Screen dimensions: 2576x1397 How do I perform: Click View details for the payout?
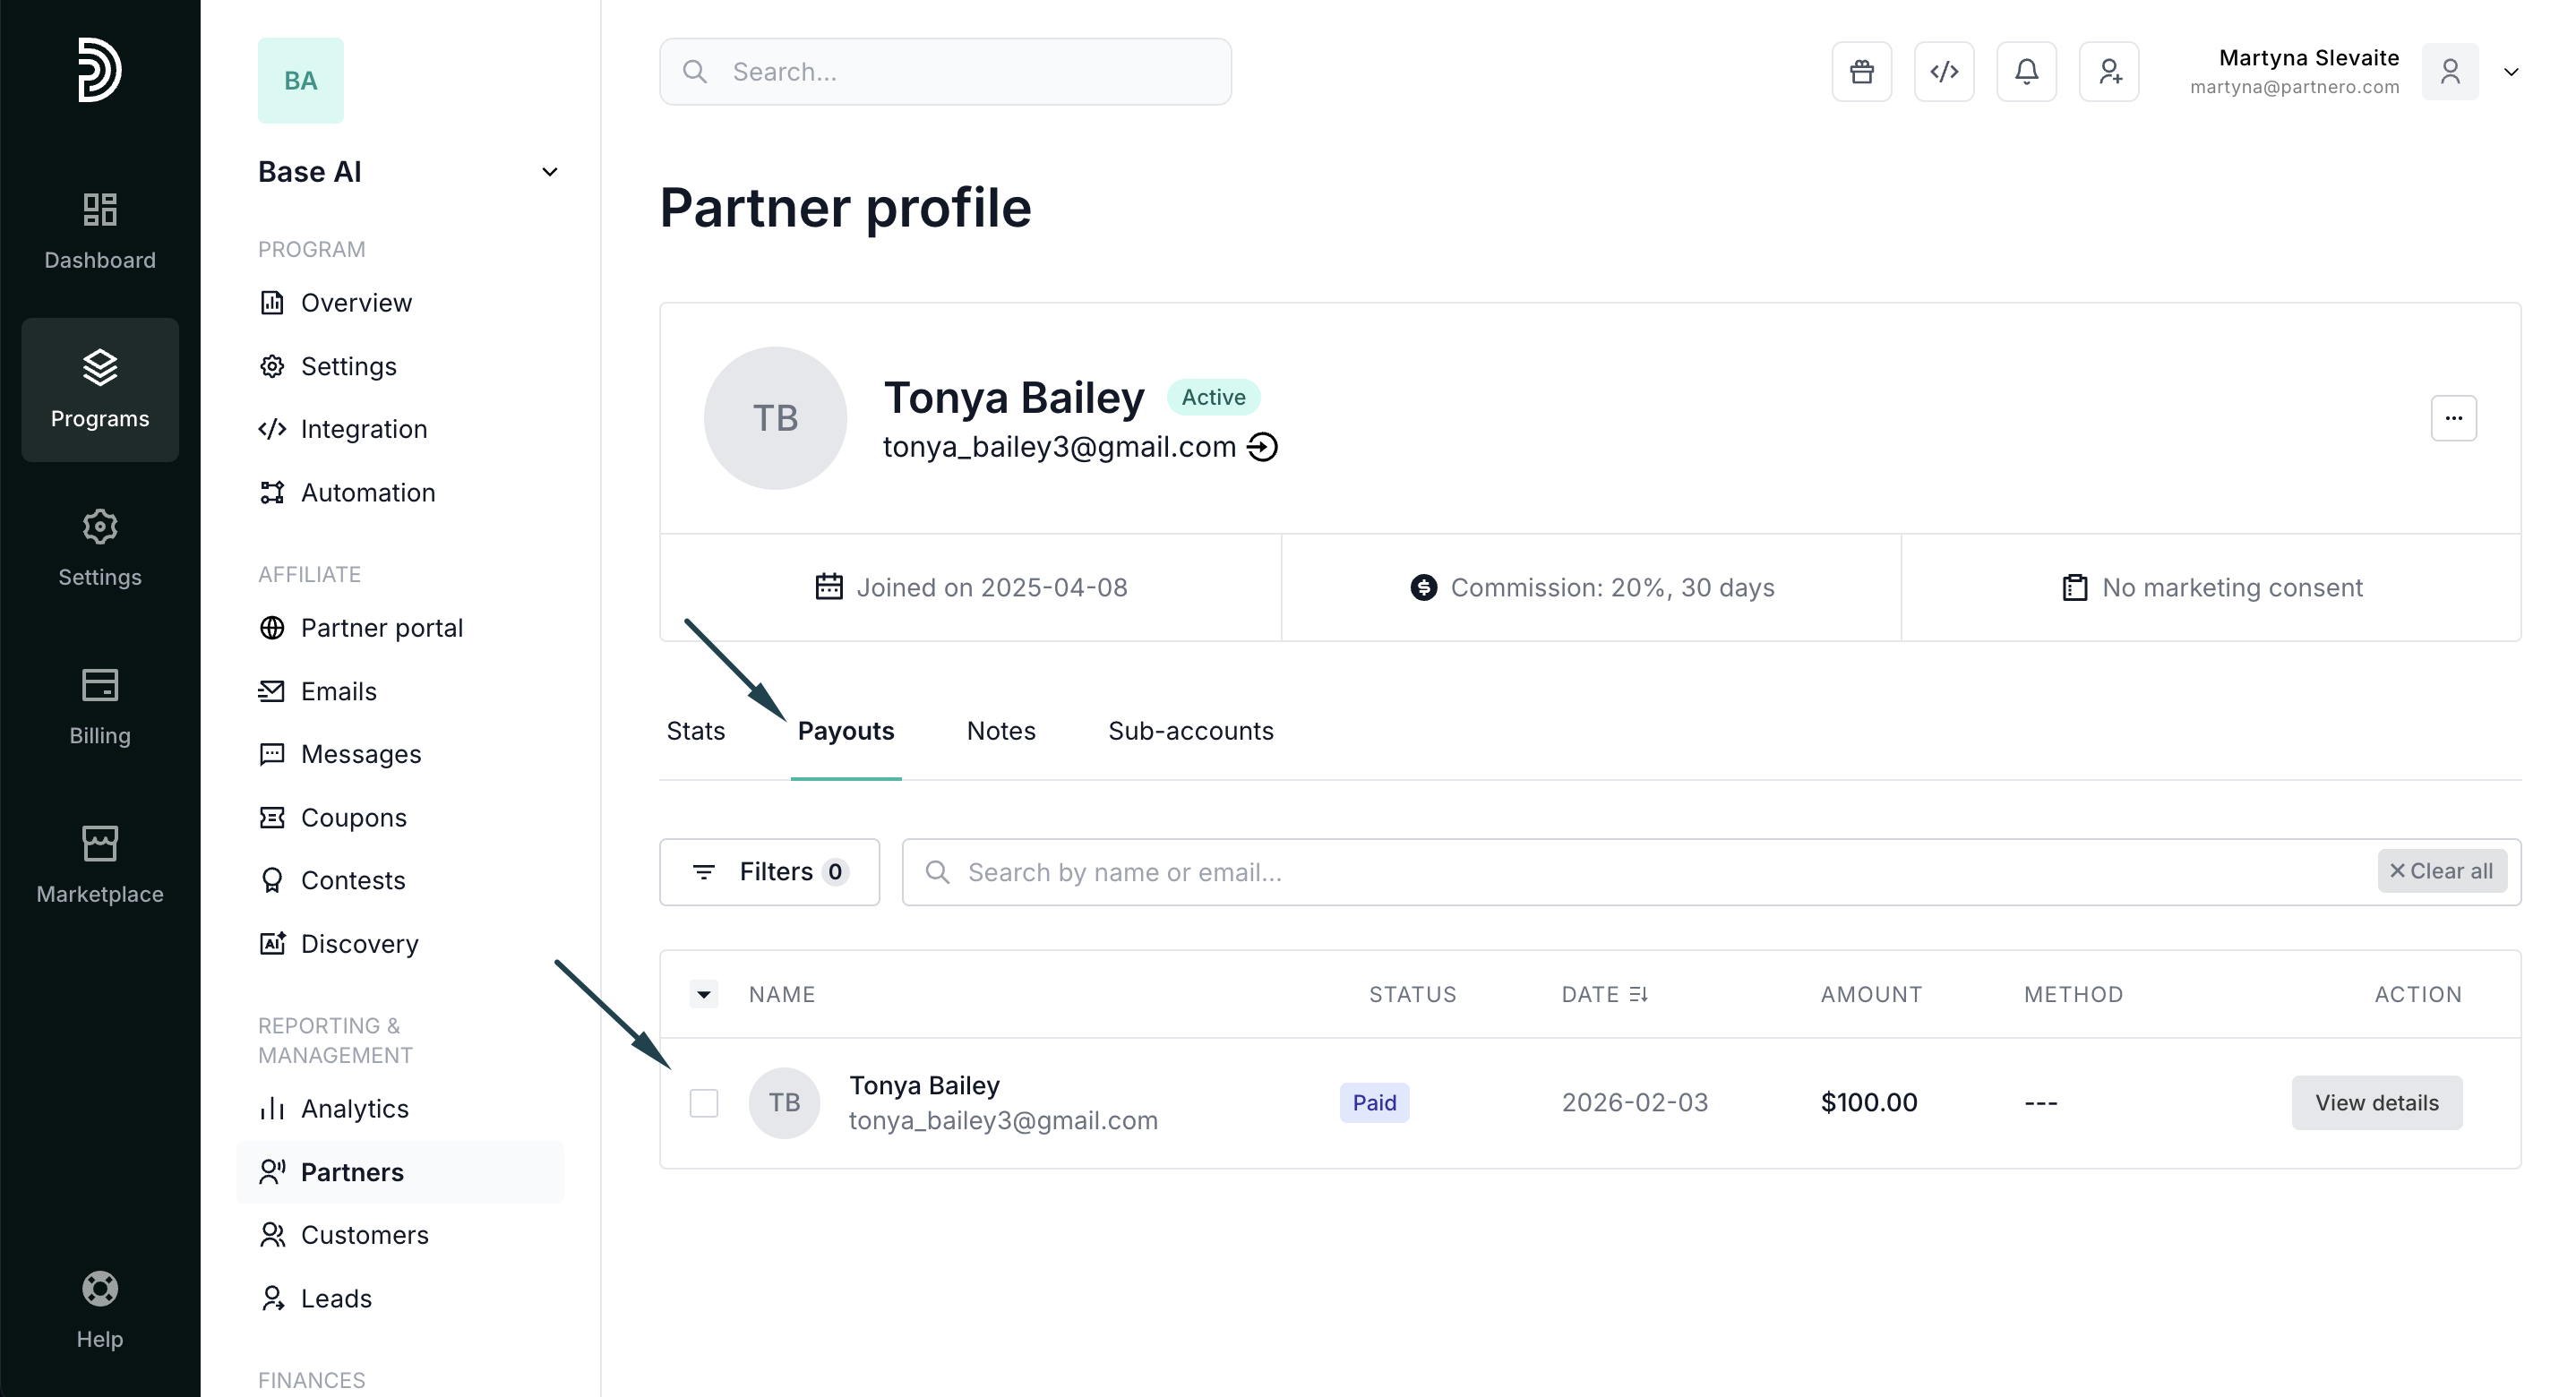[x=2376, y=1103]
